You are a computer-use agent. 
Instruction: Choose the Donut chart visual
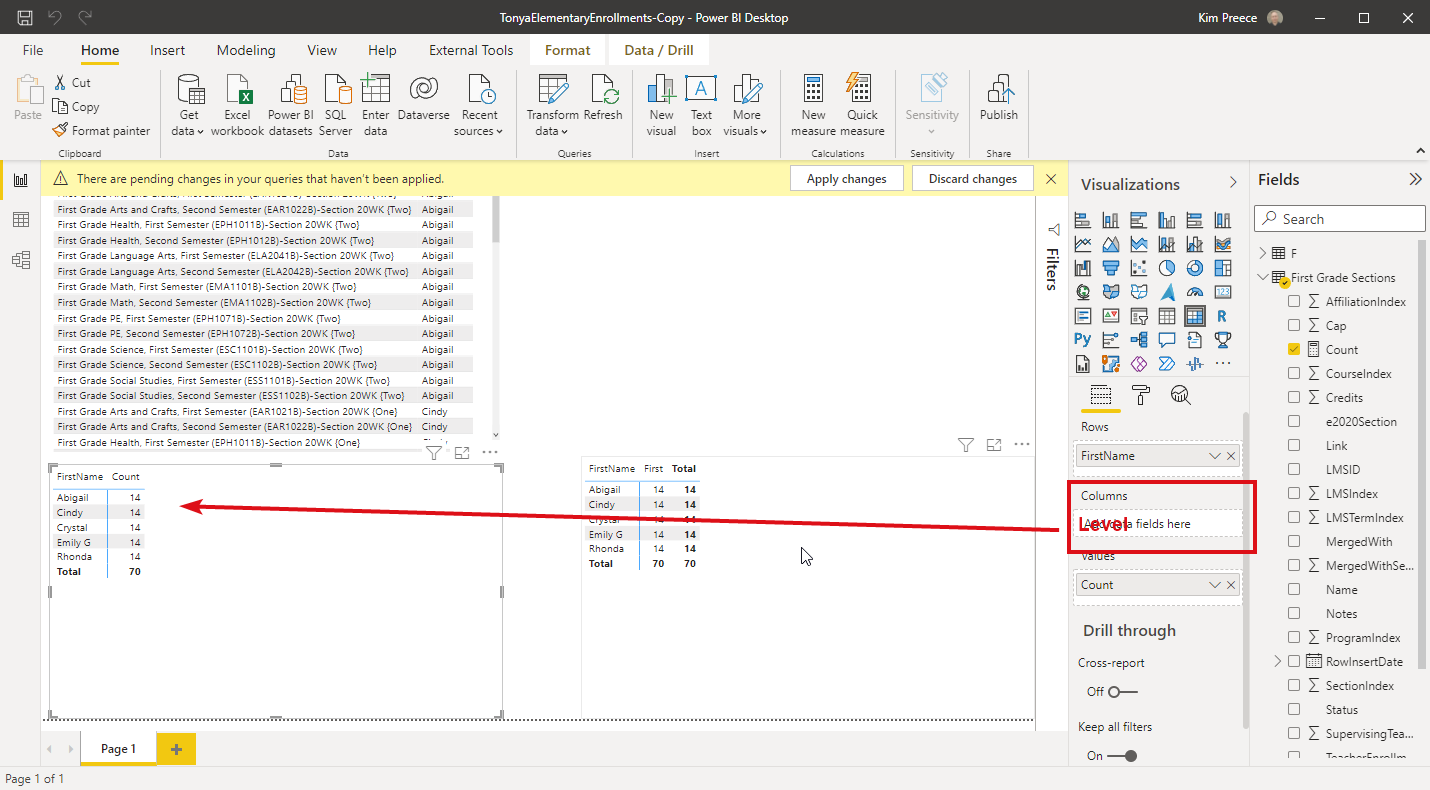click(x=1194, y=268)
